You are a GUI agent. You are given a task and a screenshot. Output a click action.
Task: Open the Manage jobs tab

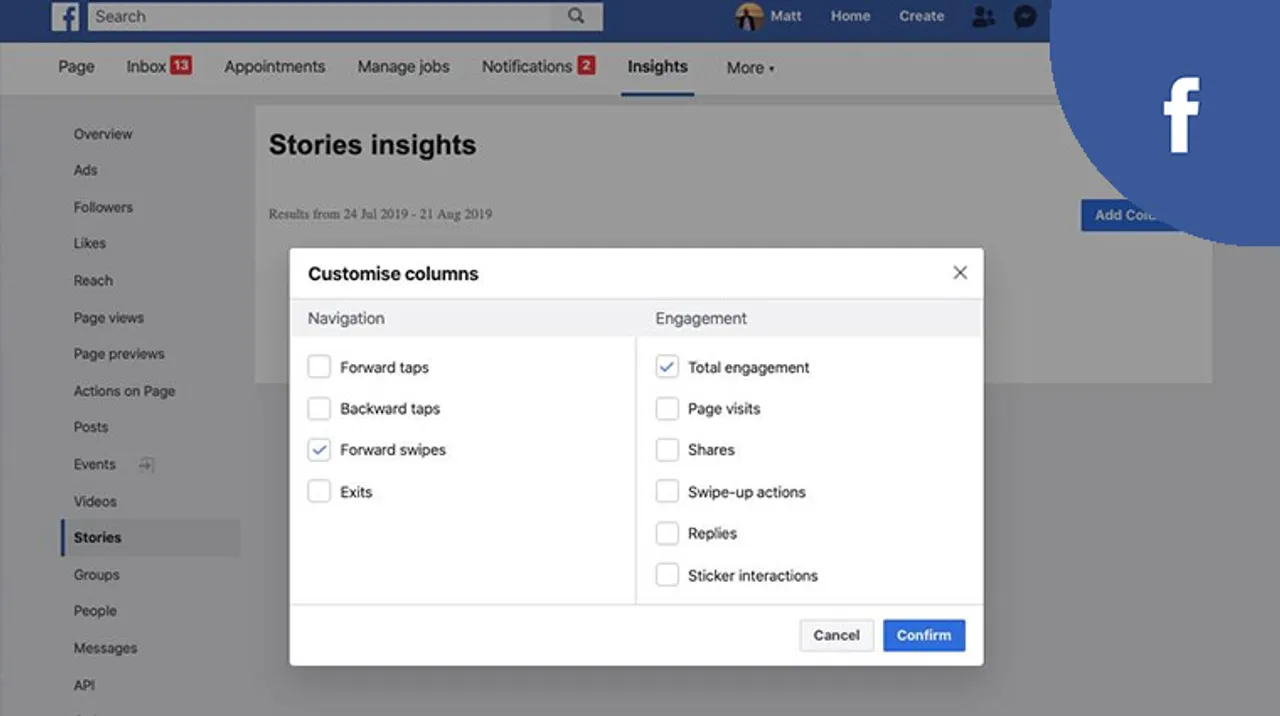(403, 67)
